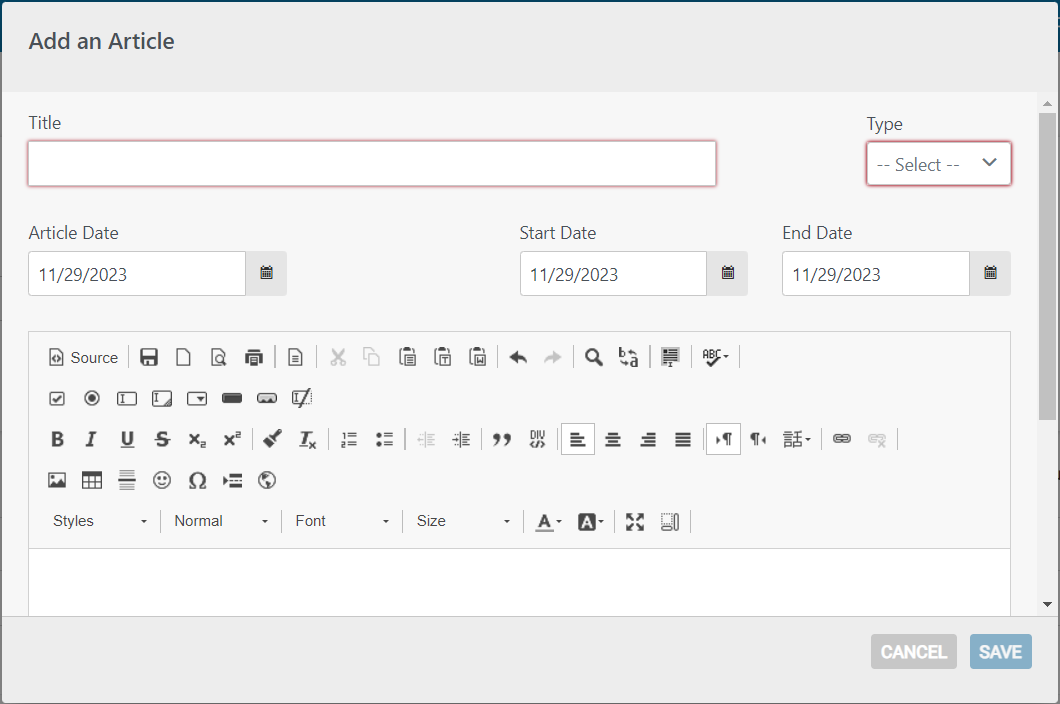Viewport: 1060px width, 704px height.
Task: Maximize the editor area
Action: pos(635,521)
